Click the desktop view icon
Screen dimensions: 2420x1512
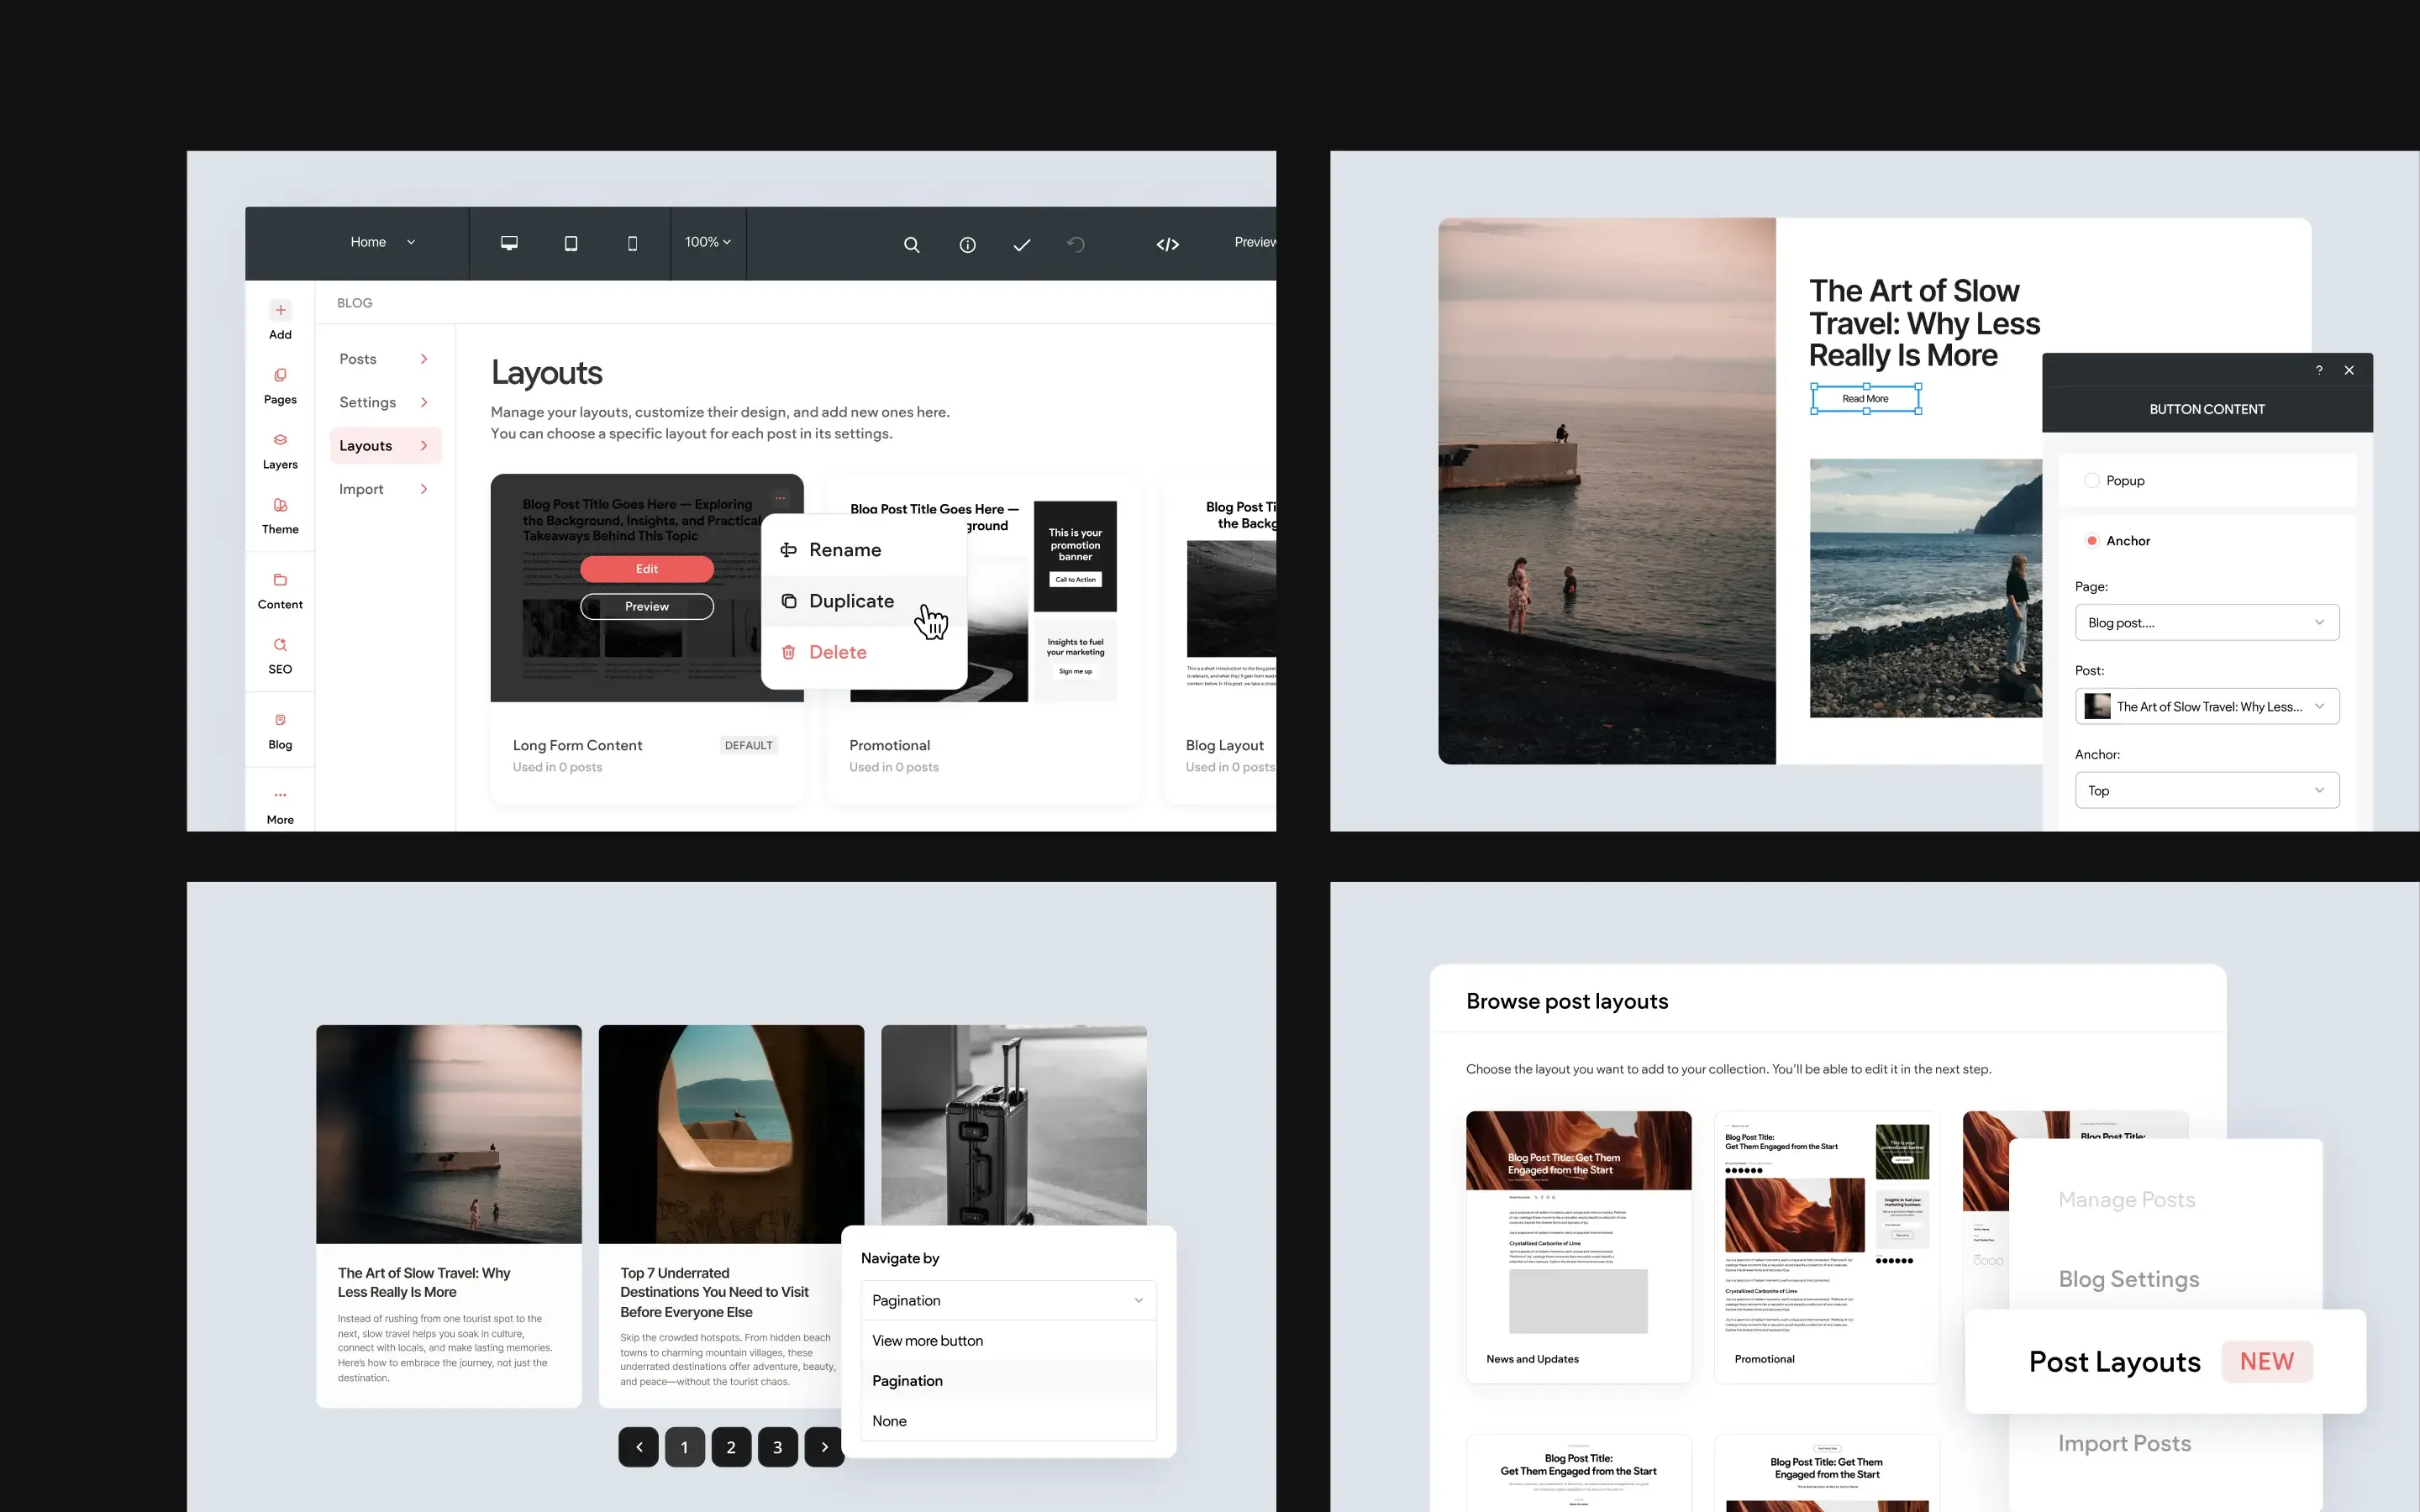(509, 243)
